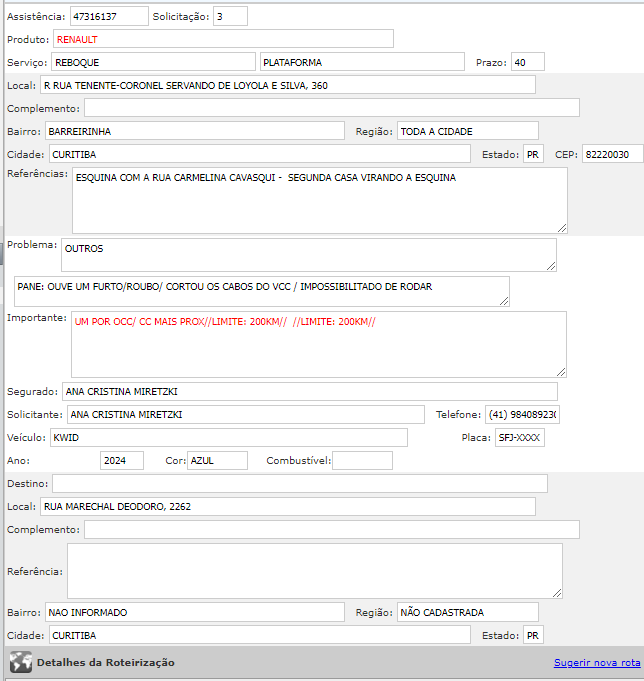
Task: Click resize grip of the Problema textarea
Action: [551, 266]
